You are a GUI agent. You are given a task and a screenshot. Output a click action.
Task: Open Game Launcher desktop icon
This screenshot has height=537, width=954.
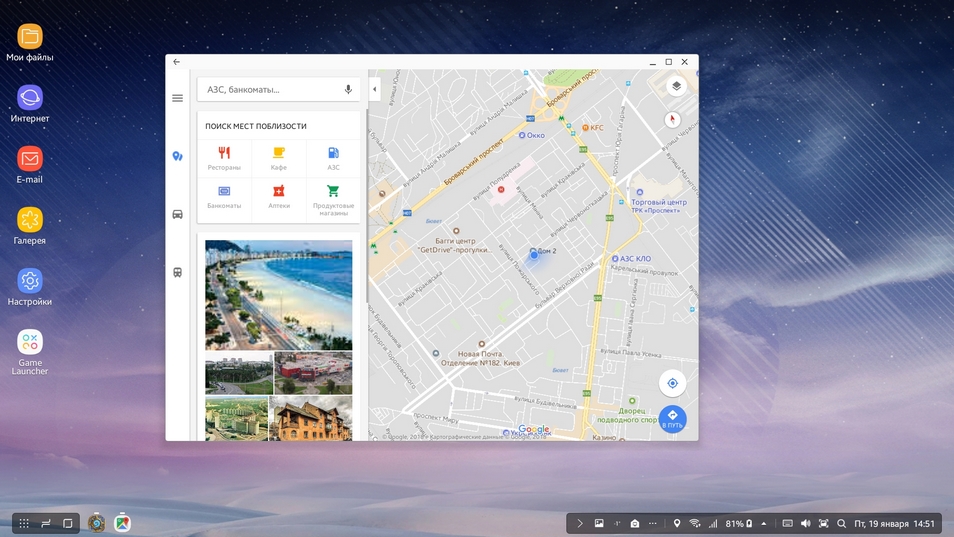click(x=29, y=352)
